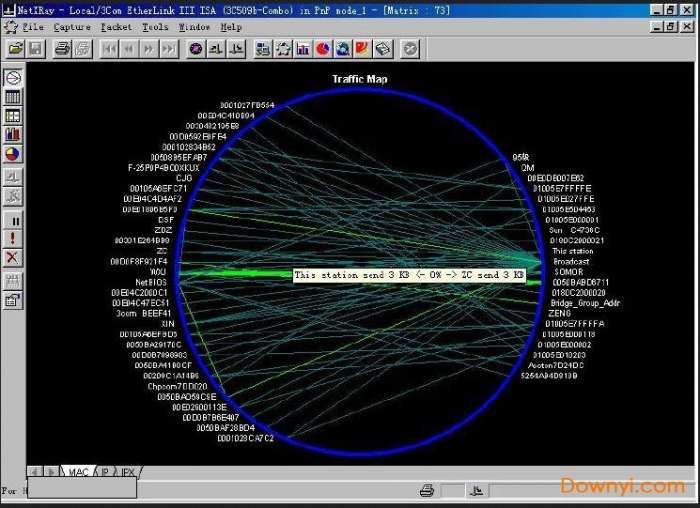This screenshot has height=508, width=700.
Task: Select the MAC tab
Action: pos(76,471)
